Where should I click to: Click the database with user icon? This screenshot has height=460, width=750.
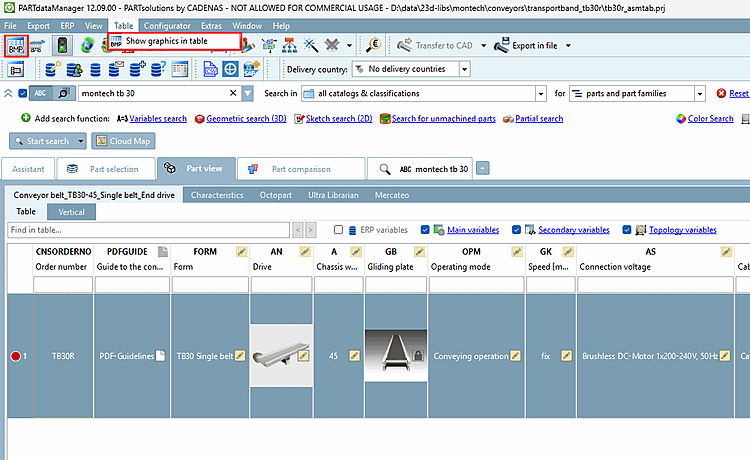(74, 69)
